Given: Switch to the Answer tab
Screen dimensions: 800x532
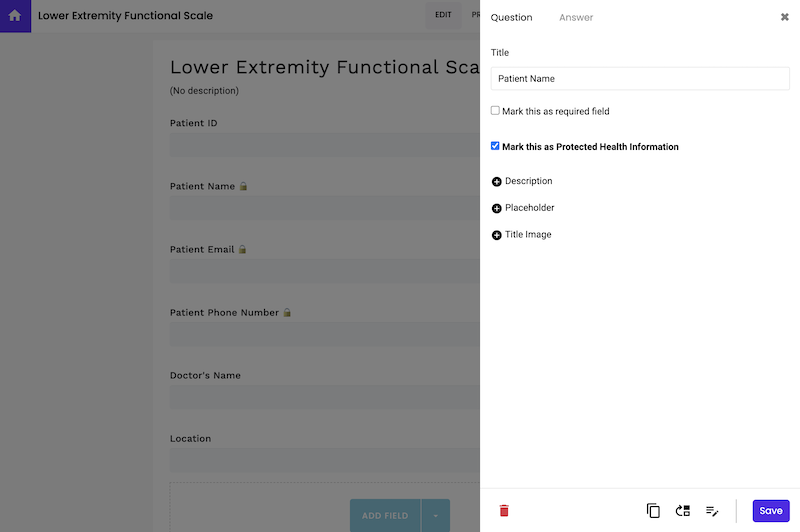Looking at the screenshot, I should [x=576, y=18].
